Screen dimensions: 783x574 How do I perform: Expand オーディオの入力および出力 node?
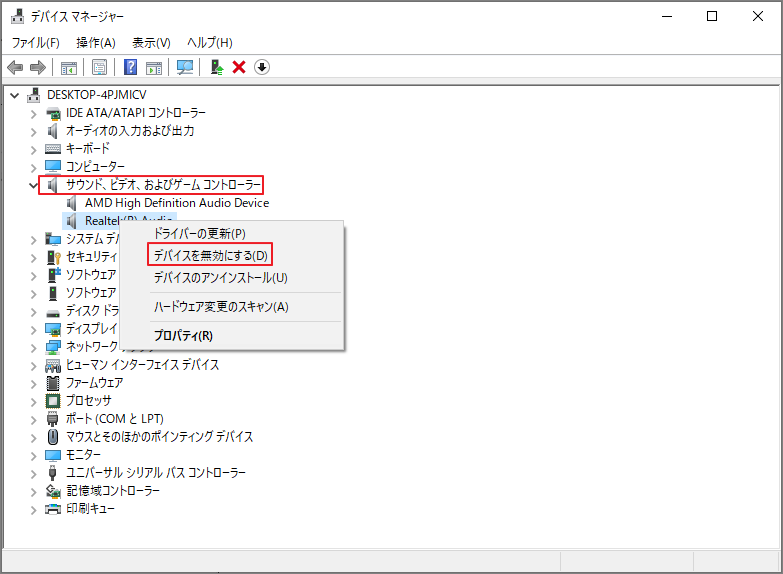[x=33, y=132]
